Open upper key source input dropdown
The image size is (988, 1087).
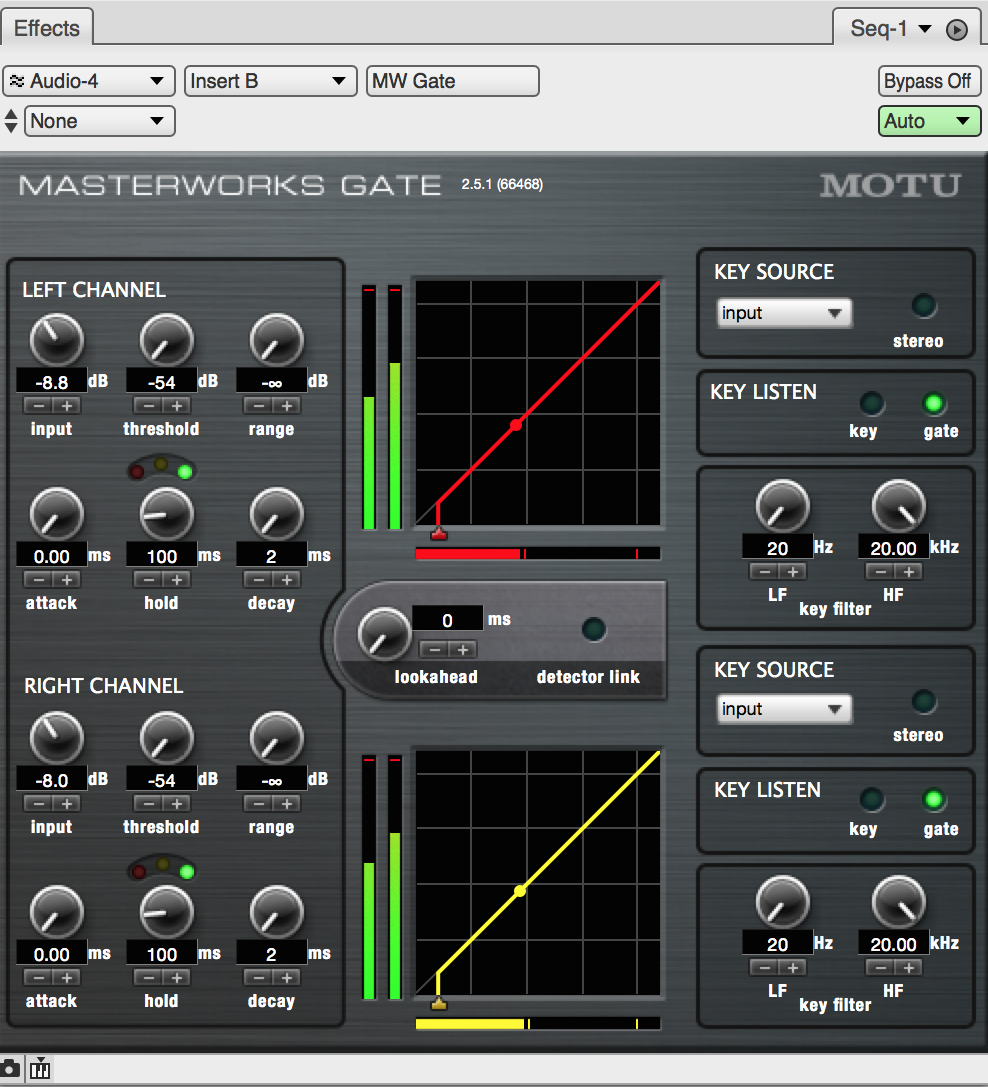coord(783,313)
